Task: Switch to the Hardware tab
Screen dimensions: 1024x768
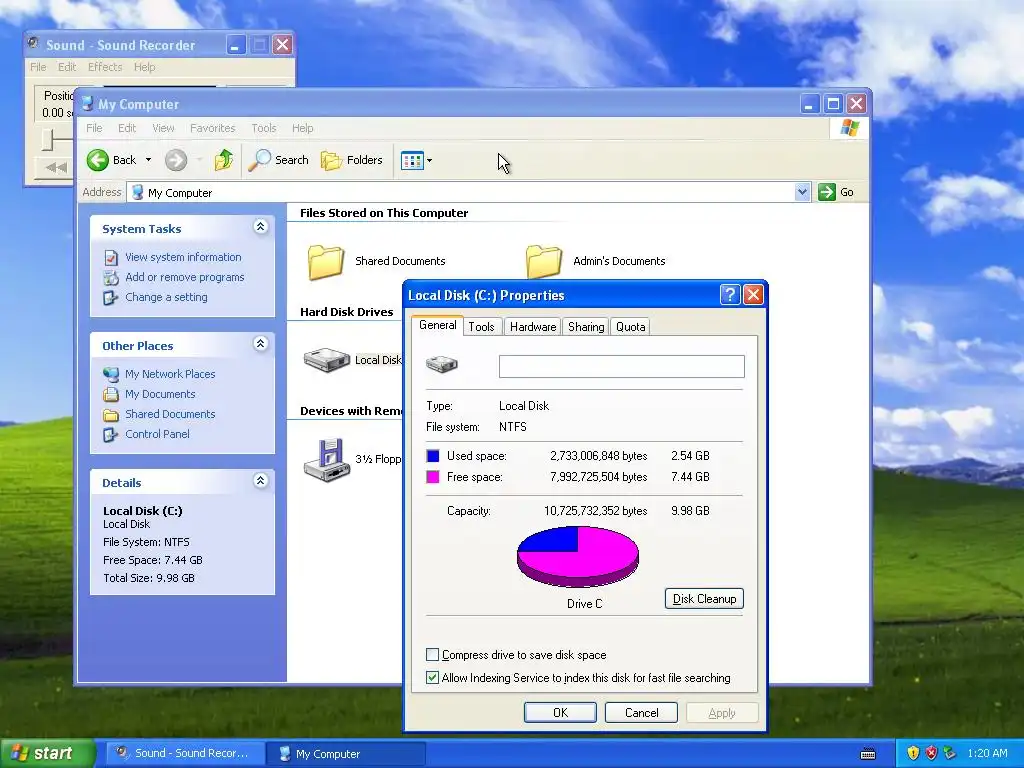Action: [x=533, y=327]
